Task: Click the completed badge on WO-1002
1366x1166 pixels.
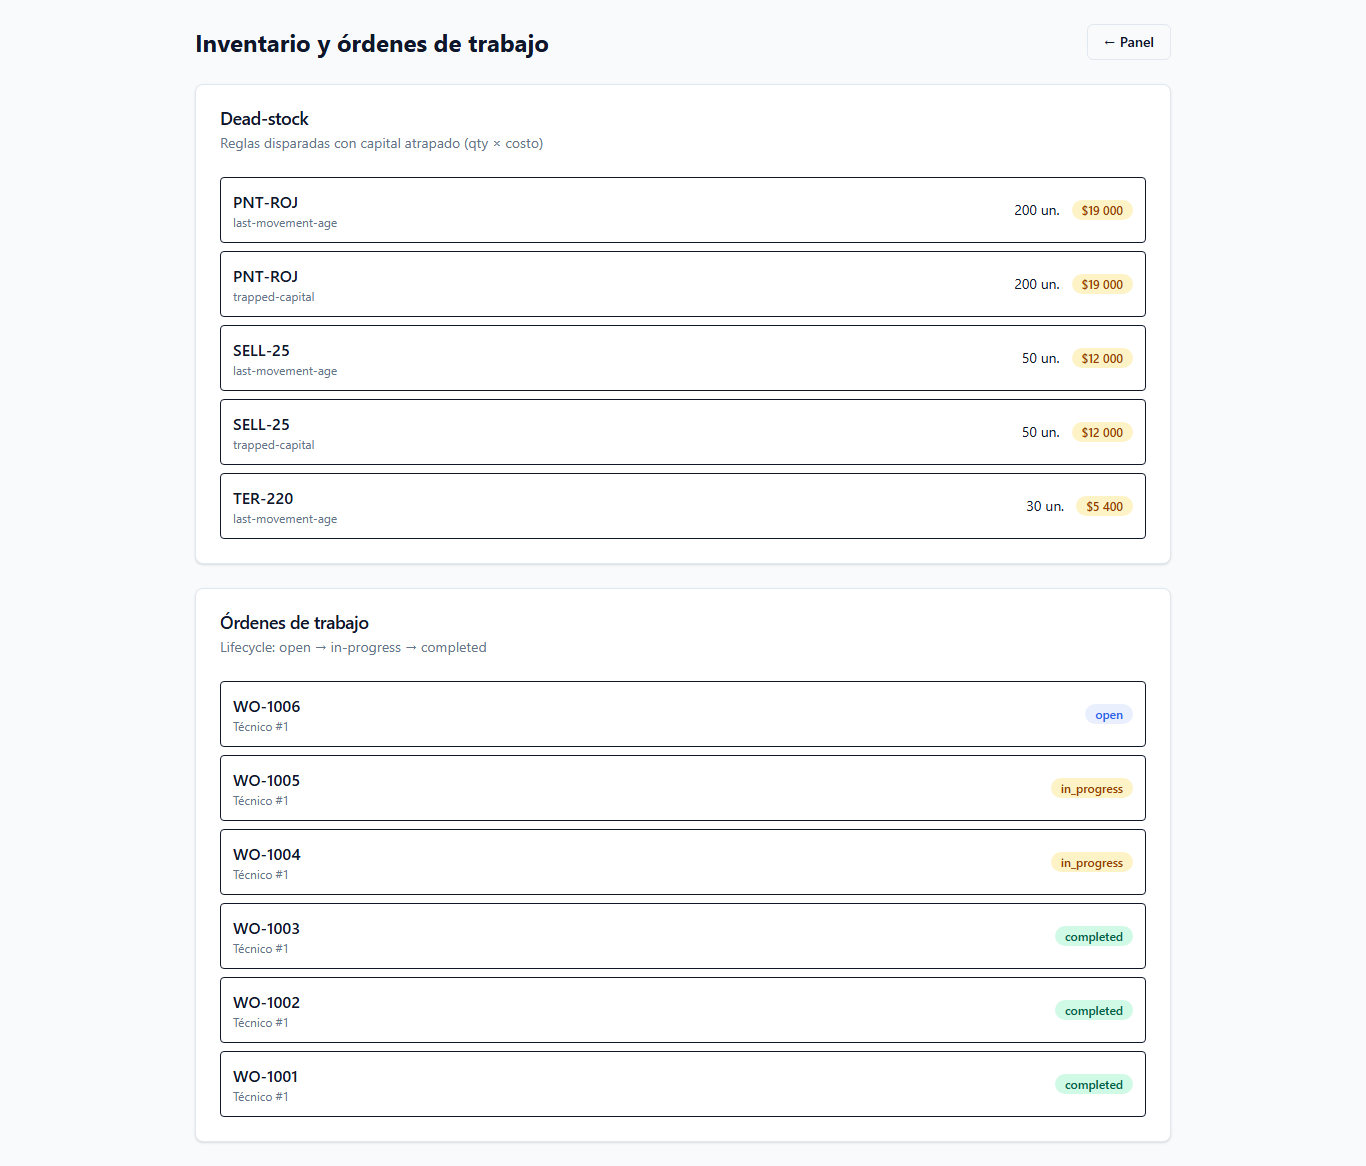Action: click(1094, 1010)
